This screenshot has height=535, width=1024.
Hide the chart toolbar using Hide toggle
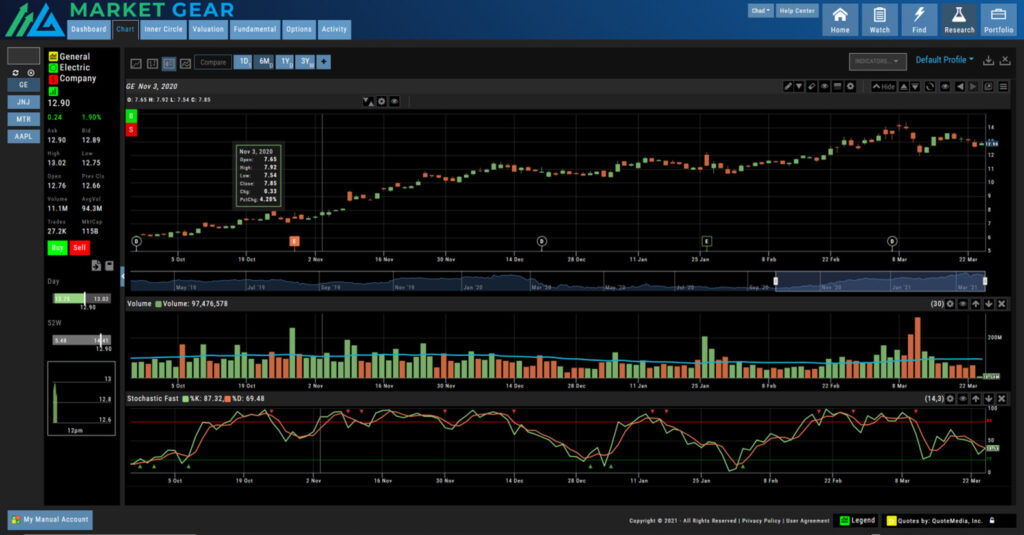pos(884,87)
